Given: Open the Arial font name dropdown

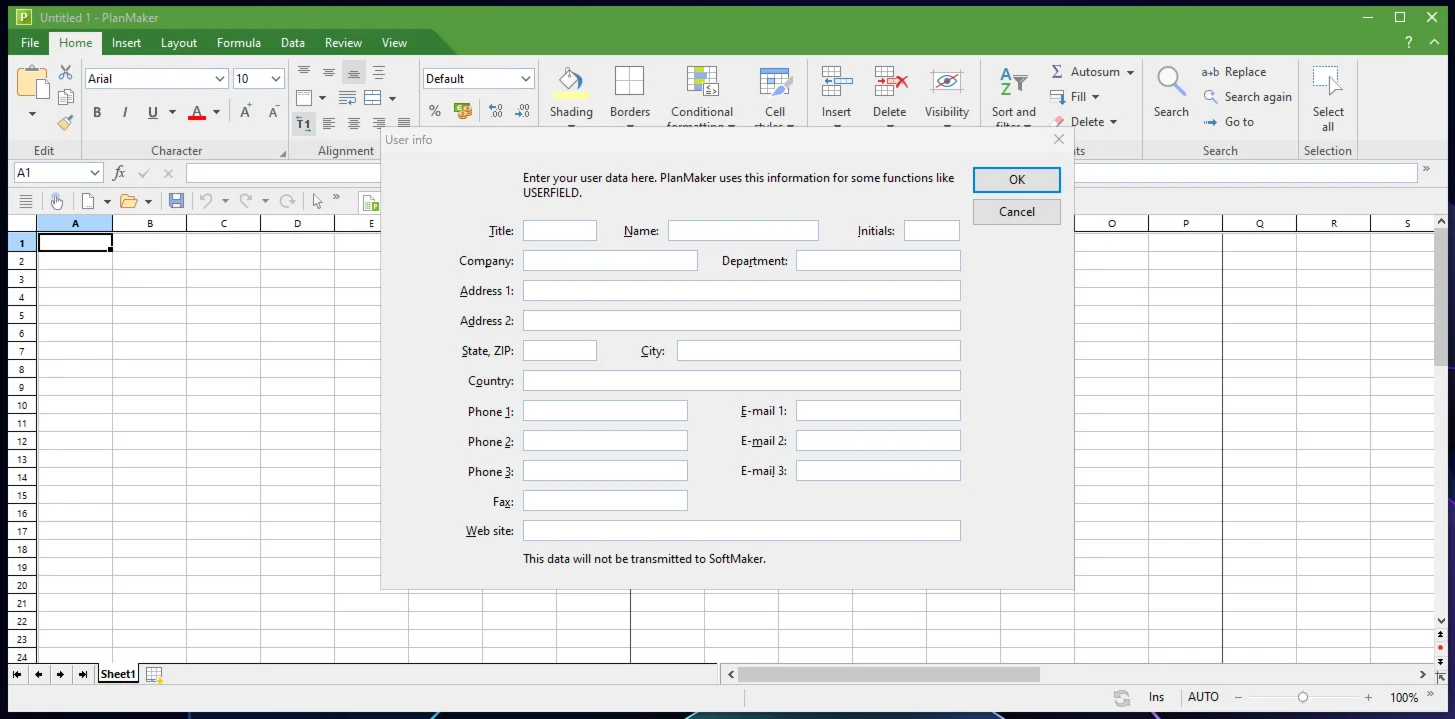Looking at the screenshot, I should click(x=220, y=79).
